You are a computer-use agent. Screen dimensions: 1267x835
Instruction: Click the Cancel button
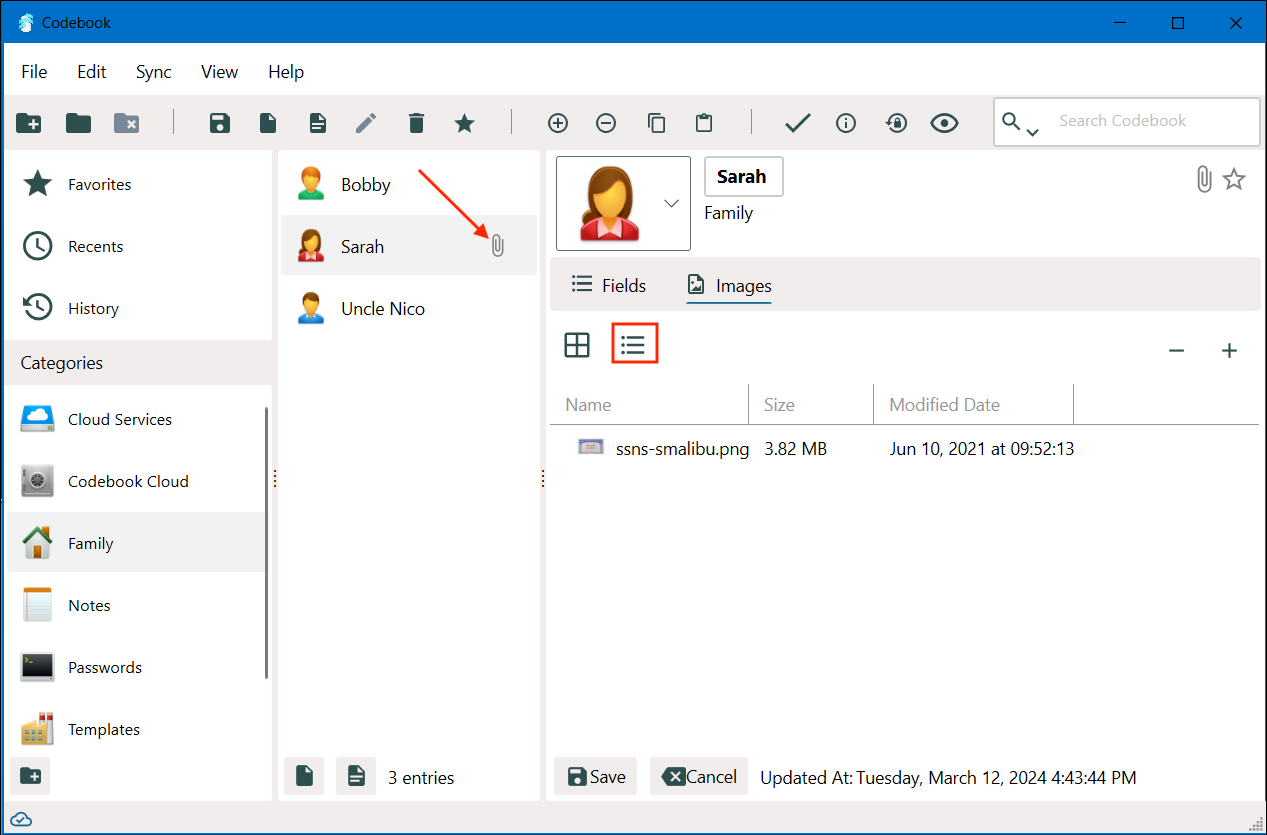(699, 776)
